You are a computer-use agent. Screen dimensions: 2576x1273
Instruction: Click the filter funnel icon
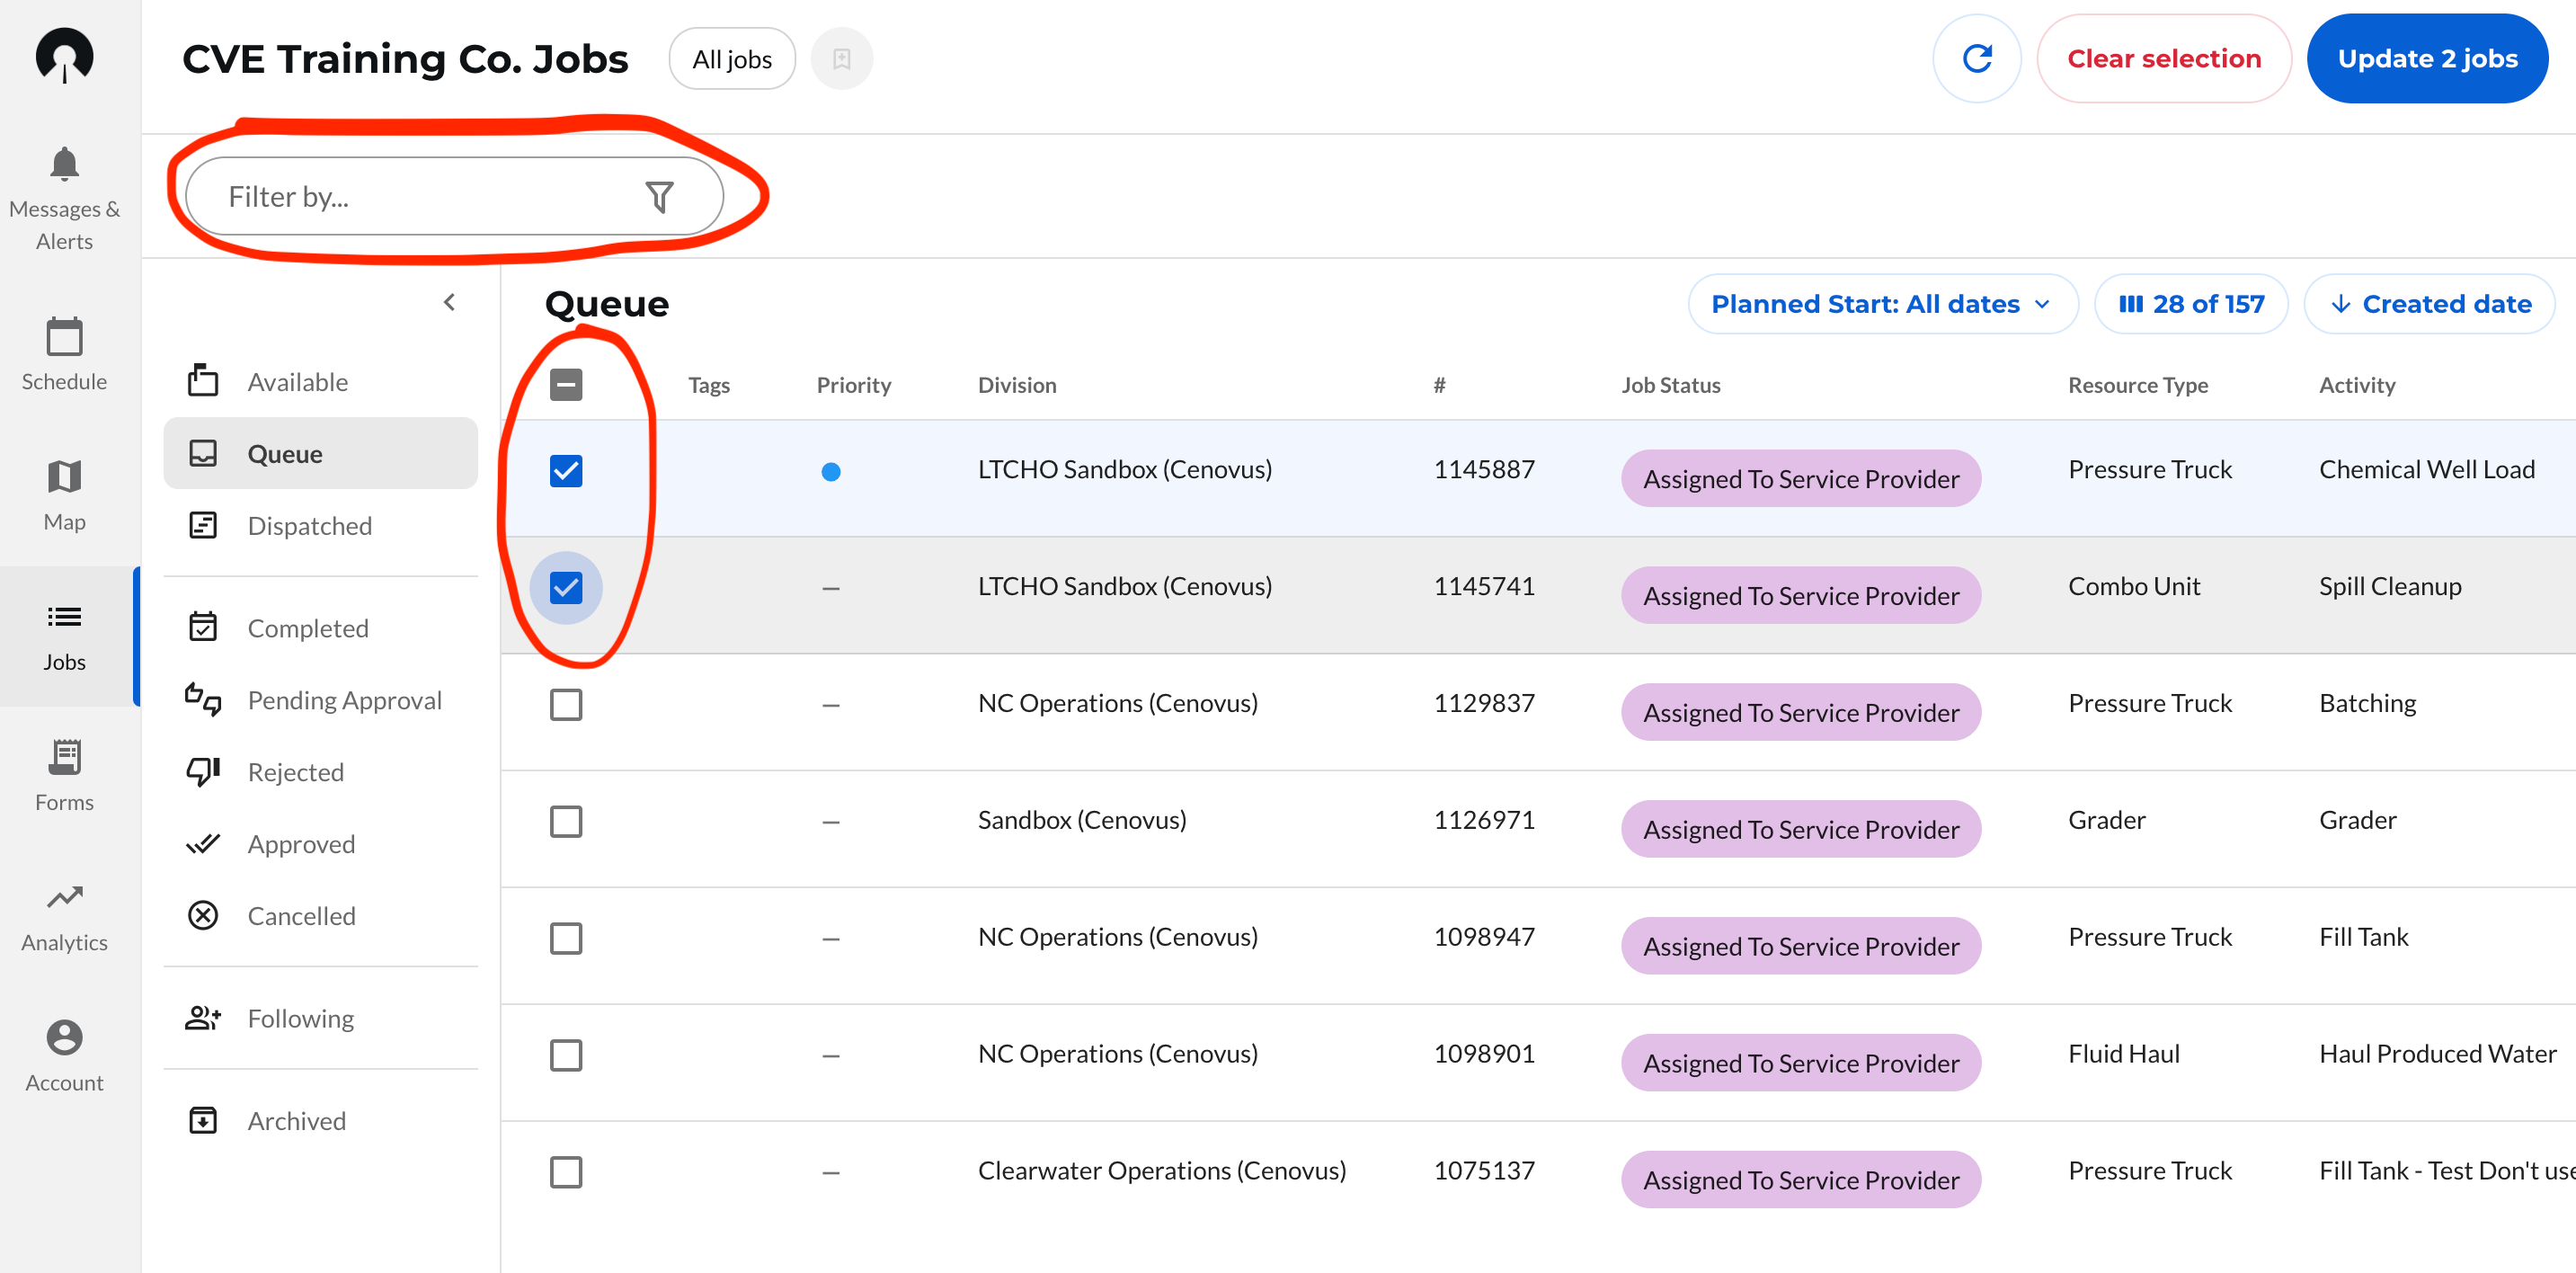coord(659,197)
